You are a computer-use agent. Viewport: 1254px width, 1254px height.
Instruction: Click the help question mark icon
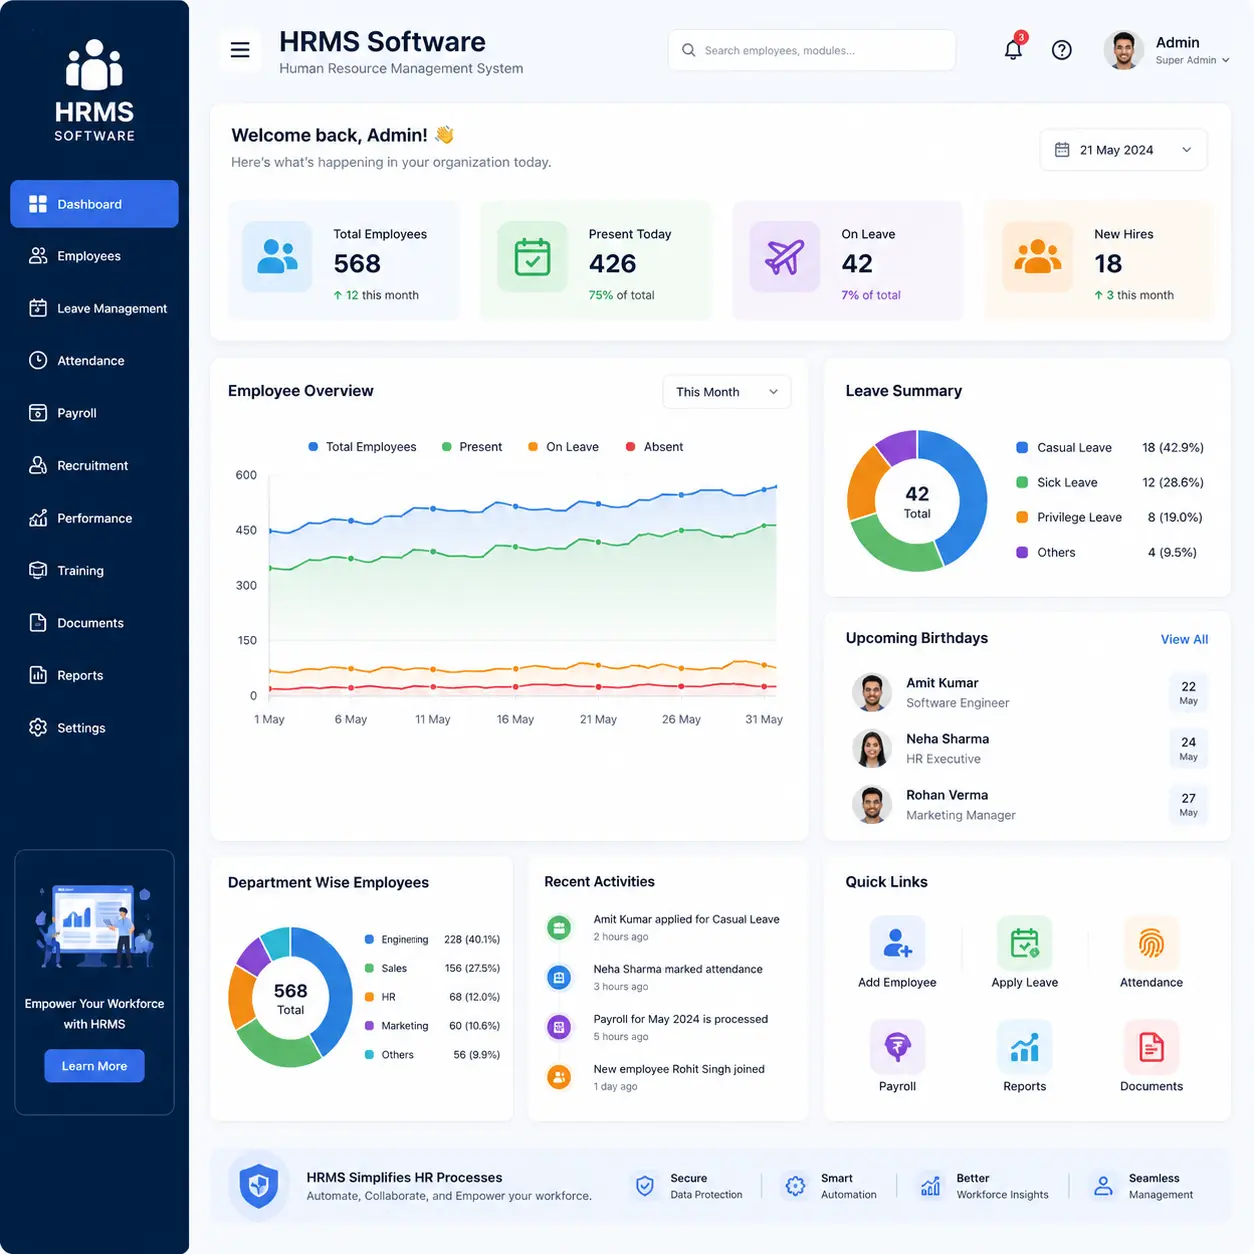(x=1062, y=50)
